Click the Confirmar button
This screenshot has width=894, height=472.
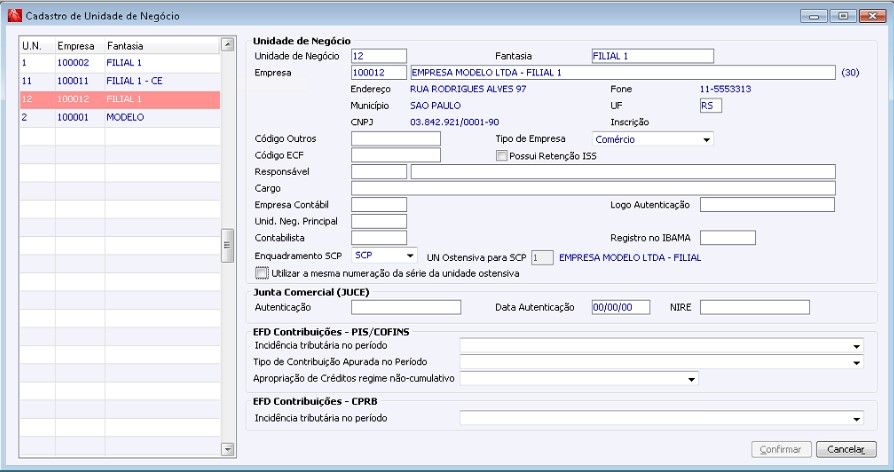(781, 449)
